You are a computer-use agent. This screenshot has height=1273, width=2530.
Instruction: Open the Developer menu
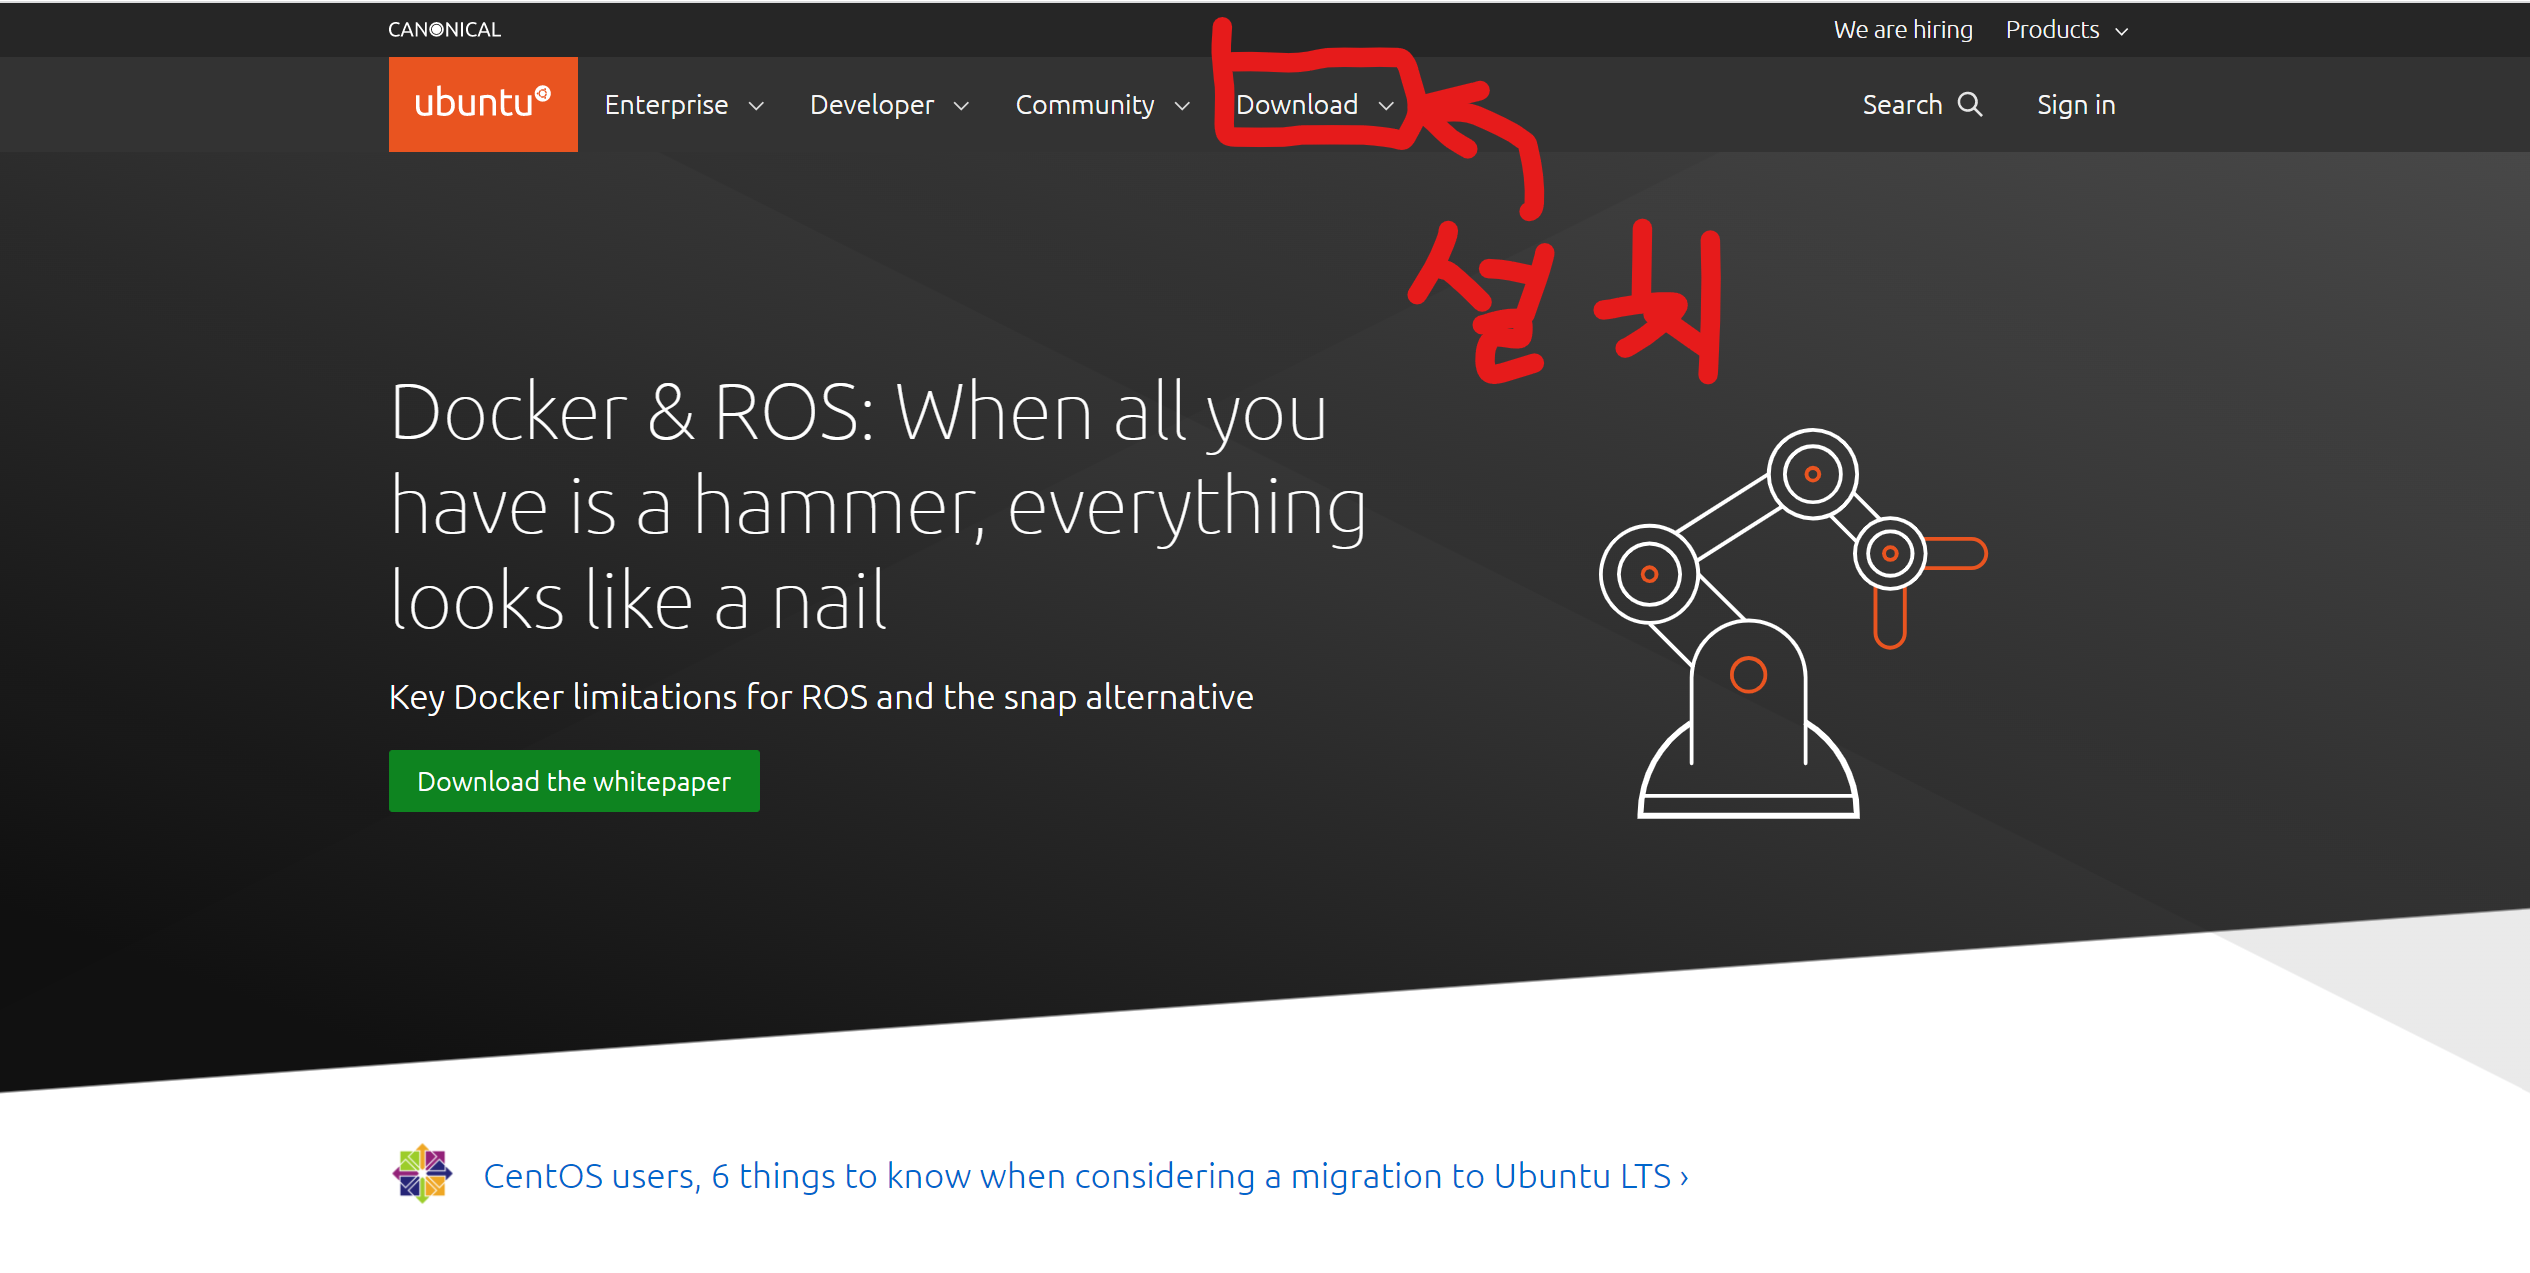[871, 105]
